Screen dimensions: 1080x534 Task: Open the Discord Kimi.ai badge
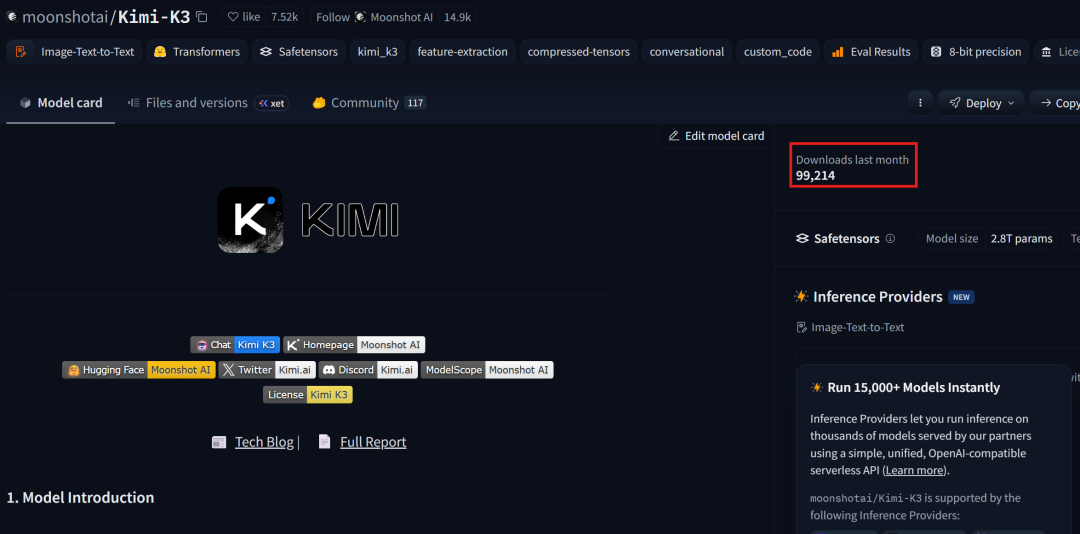pos(368,370)
